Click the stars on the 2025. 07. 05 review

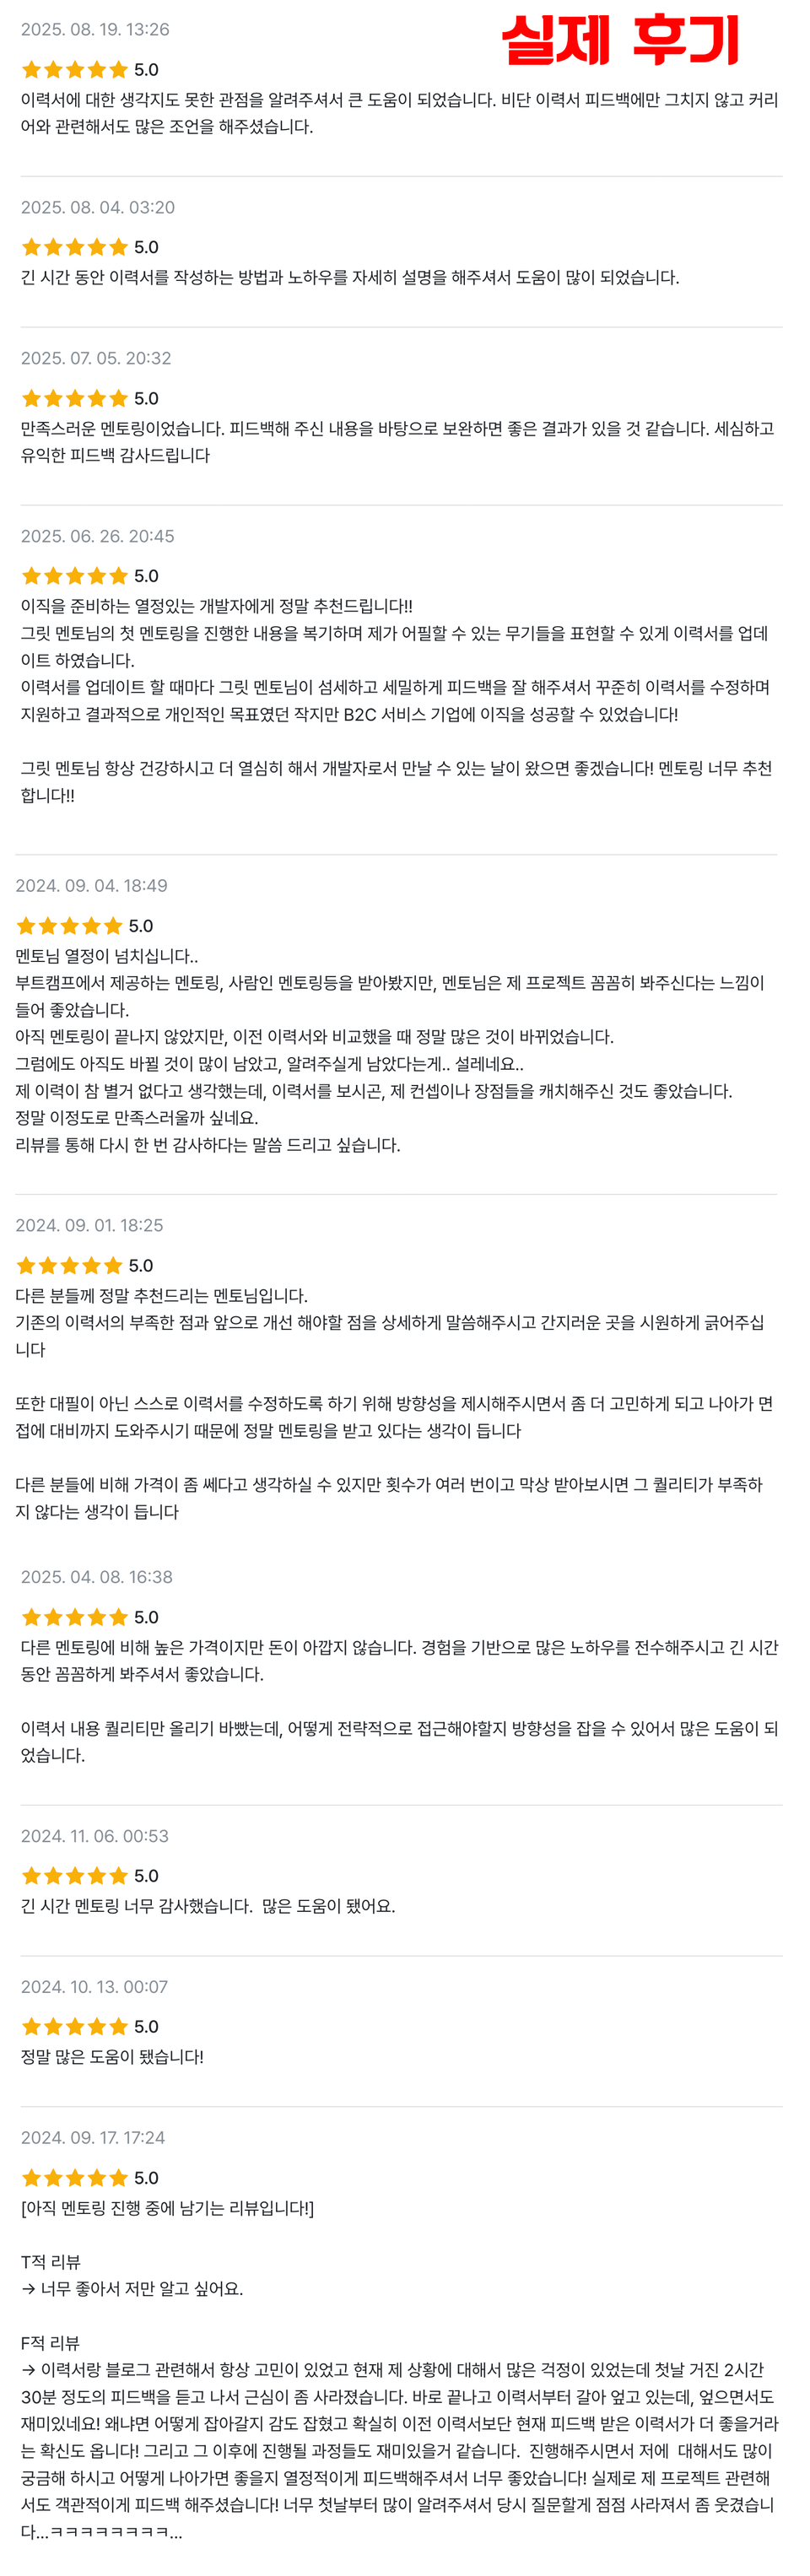click(75, 398)
